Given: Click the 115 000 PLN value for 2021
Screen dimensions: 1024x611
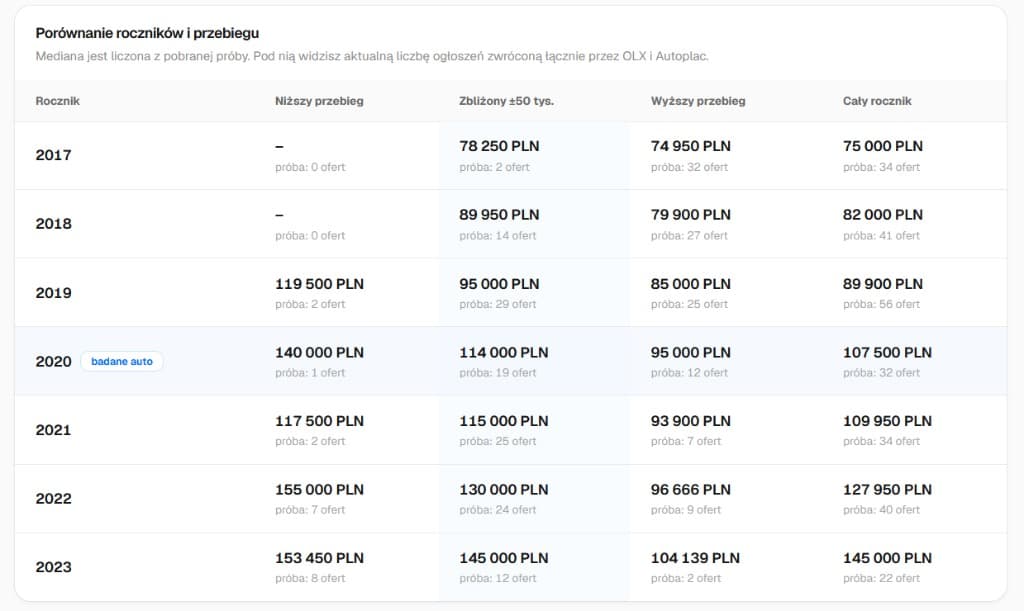Looking at the screenshot, I should click(504, 421).
